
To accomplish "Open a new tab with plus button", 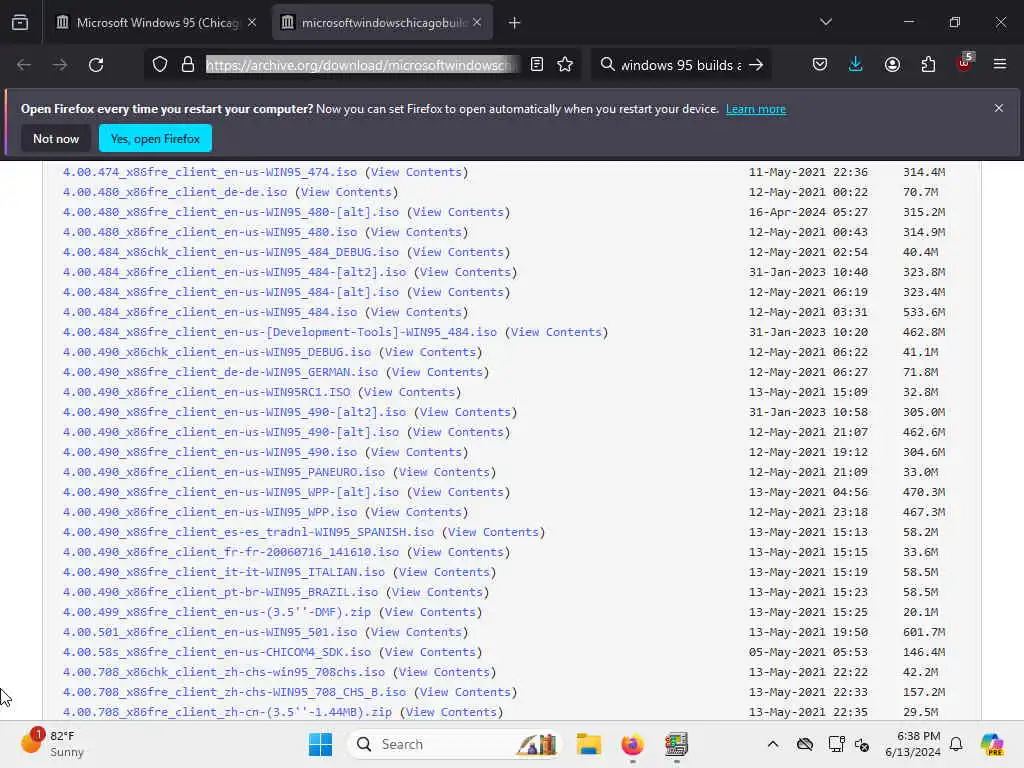I will 515,23.
